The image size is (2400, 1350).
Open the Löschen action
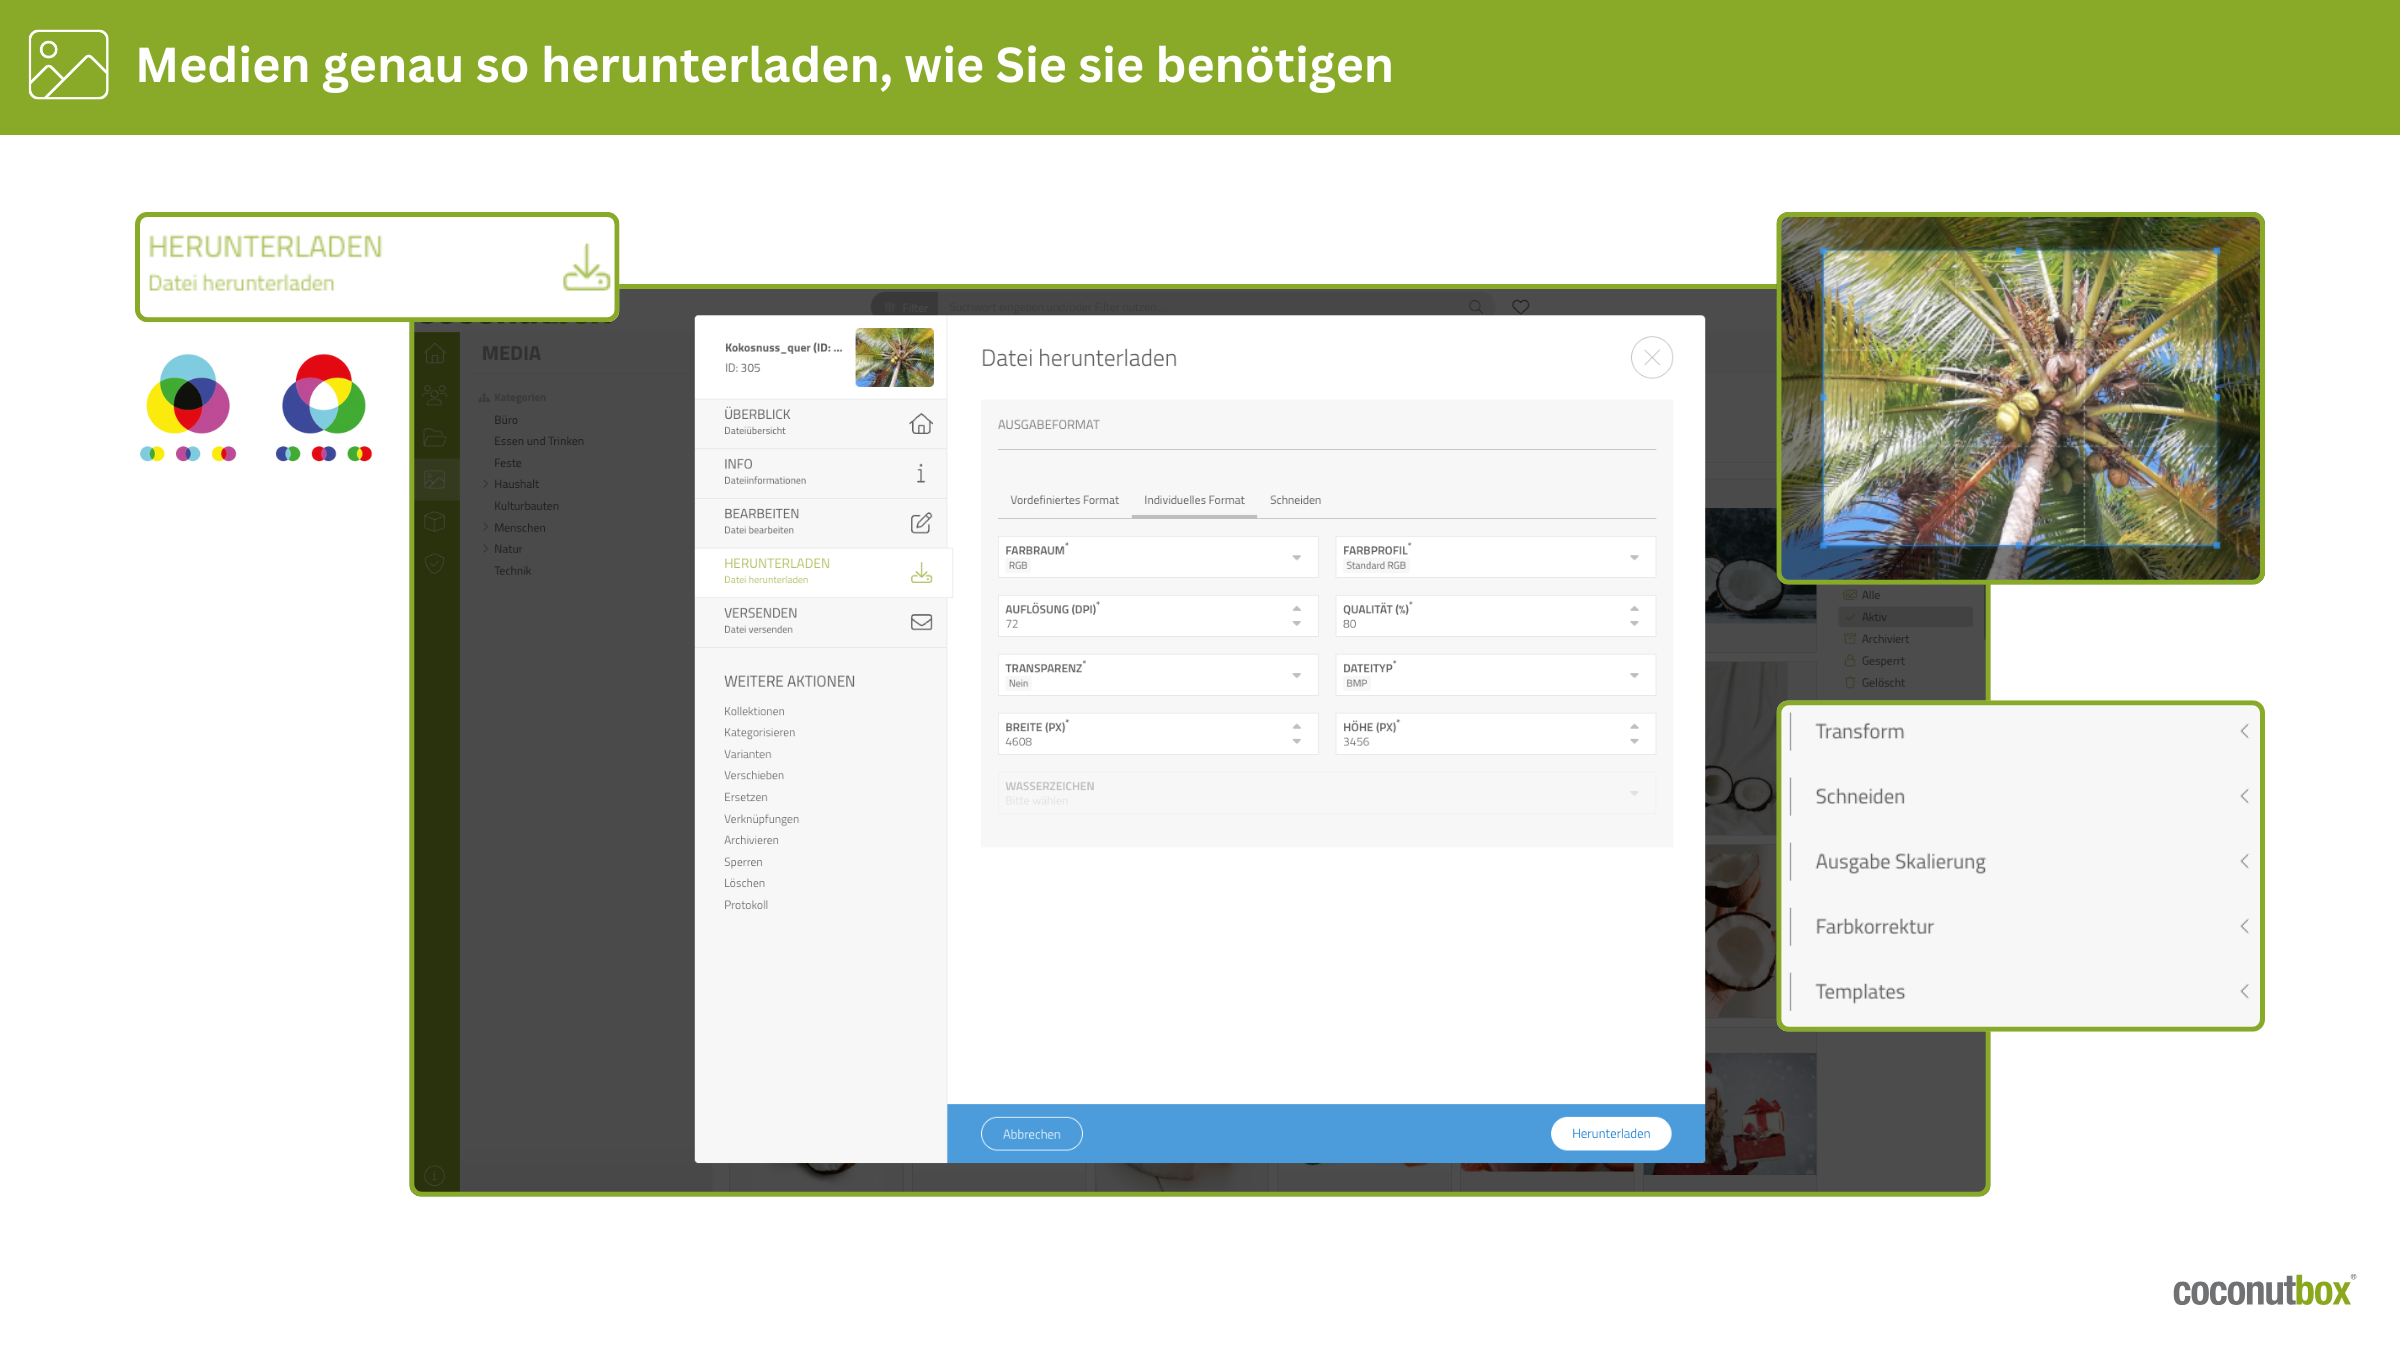[x=744, y=883]
